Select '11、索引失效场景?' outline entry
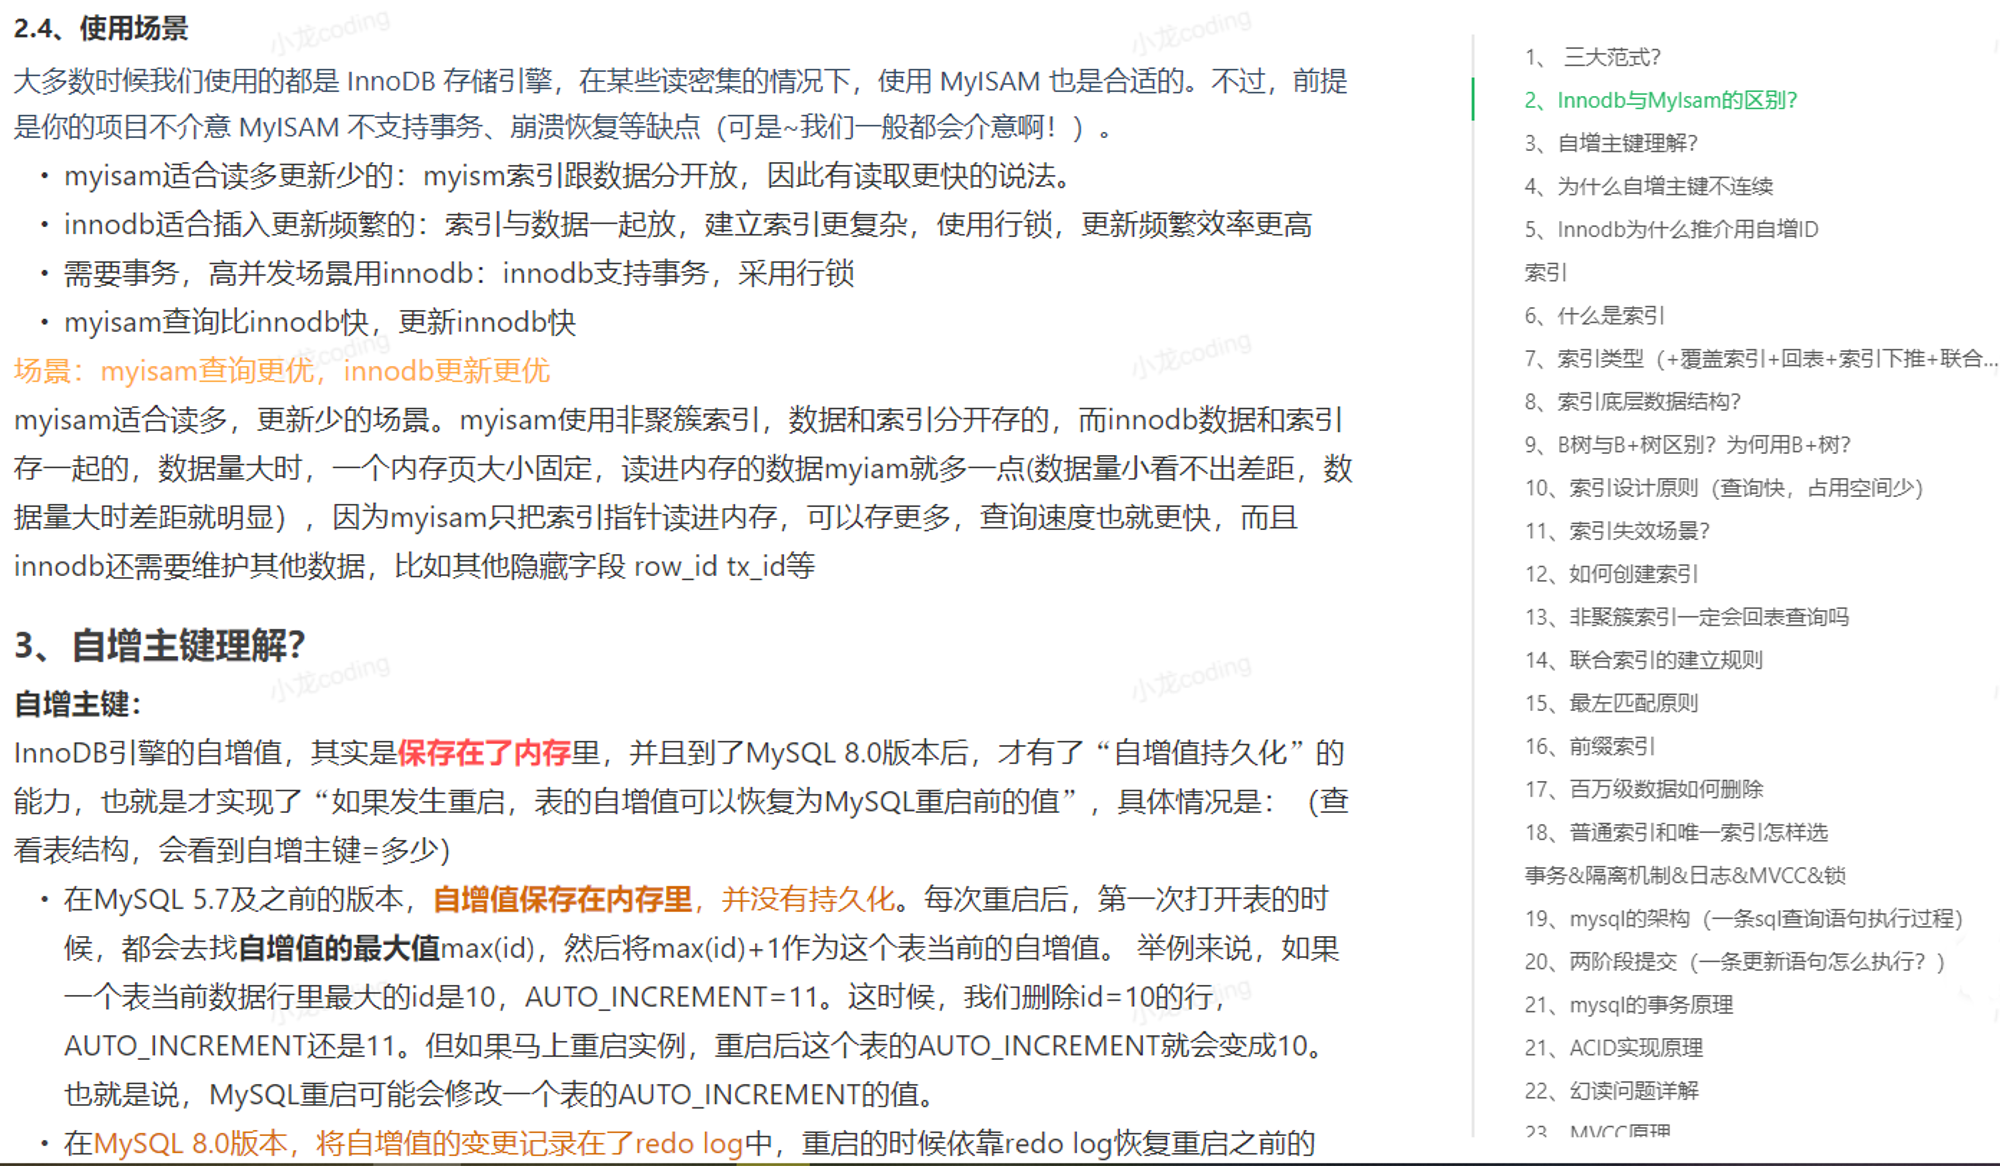Viewport: 2000px width, 1166px height. (x=1617, y=530)
